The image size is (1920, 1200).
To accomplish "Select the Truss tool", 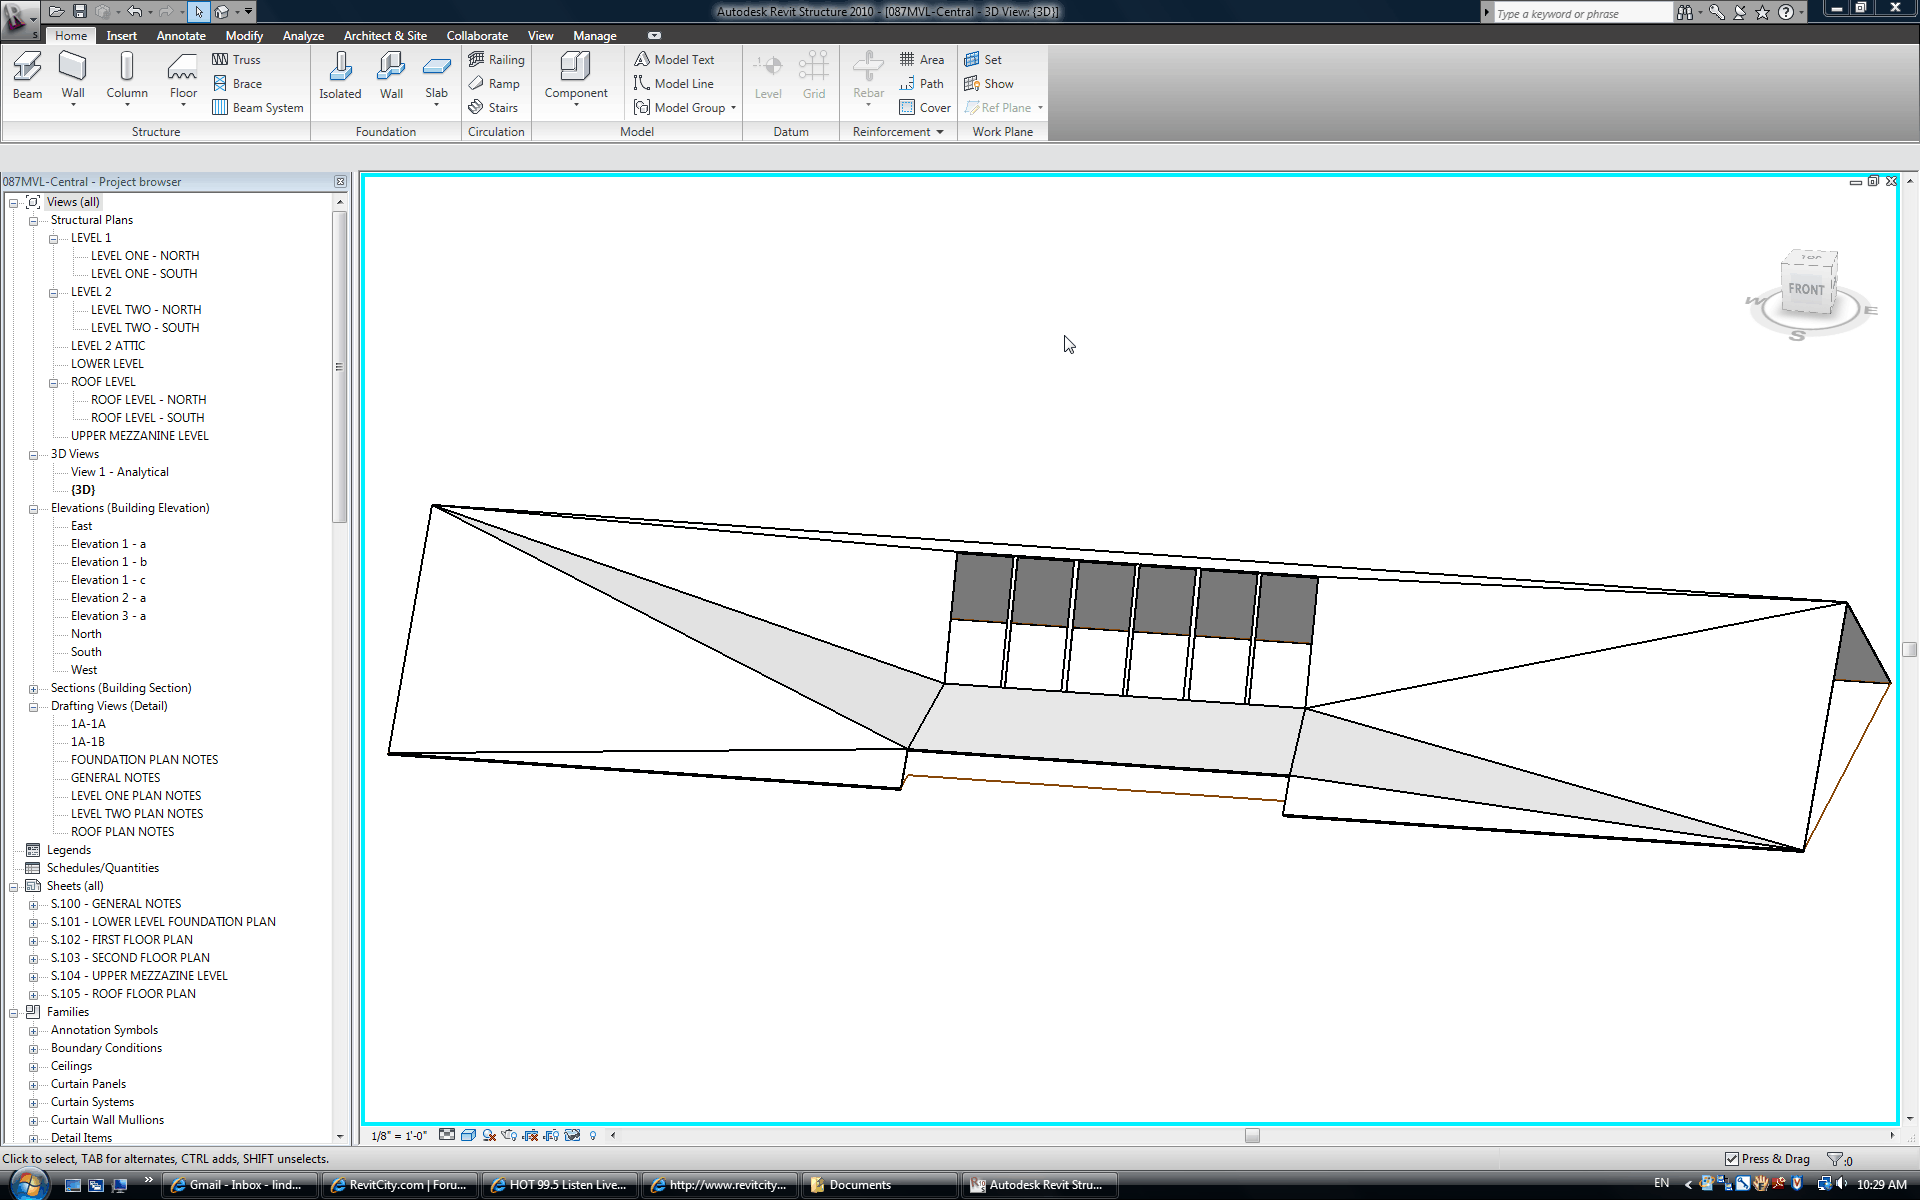I will (236, 60).
